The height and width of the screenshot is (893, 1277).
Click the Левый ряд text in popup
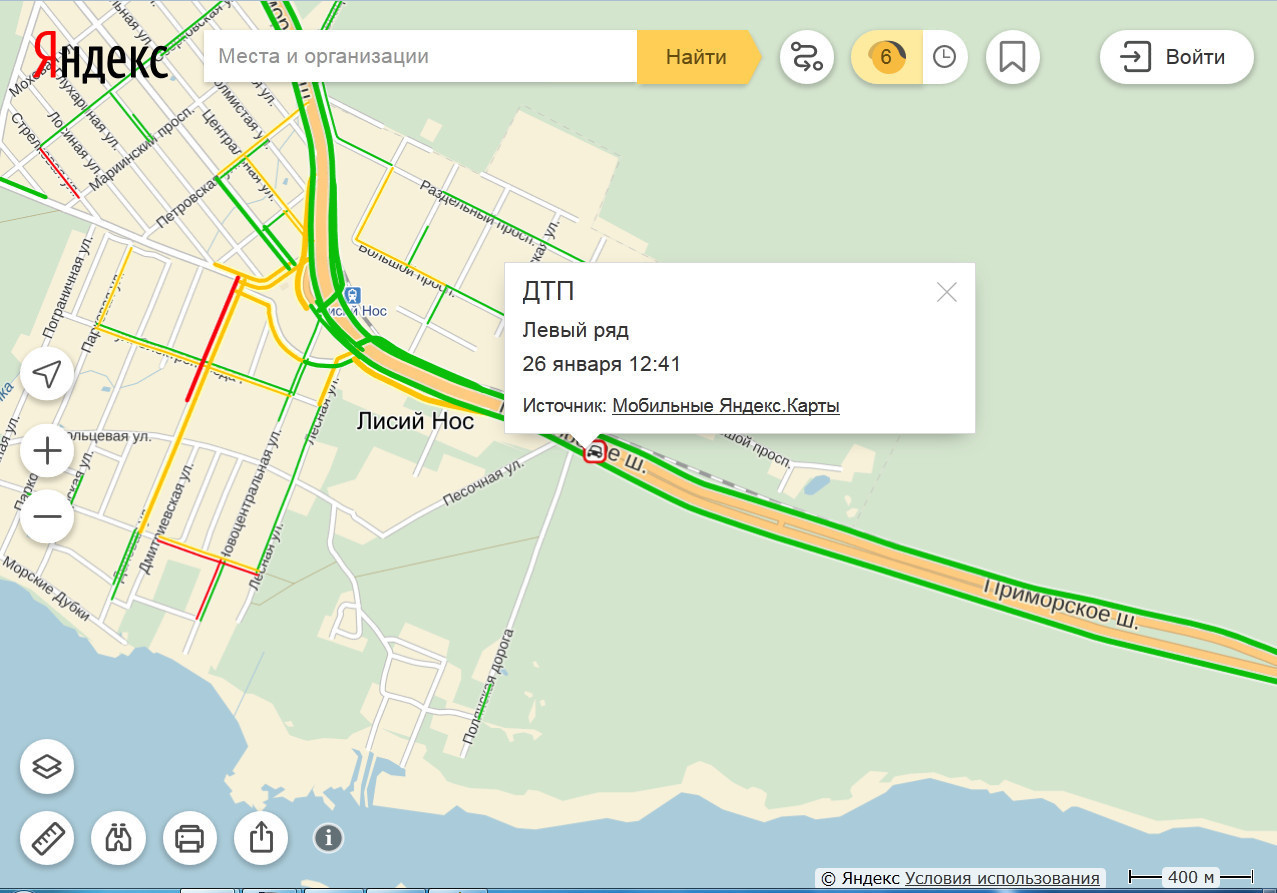[x=575, y=330]
